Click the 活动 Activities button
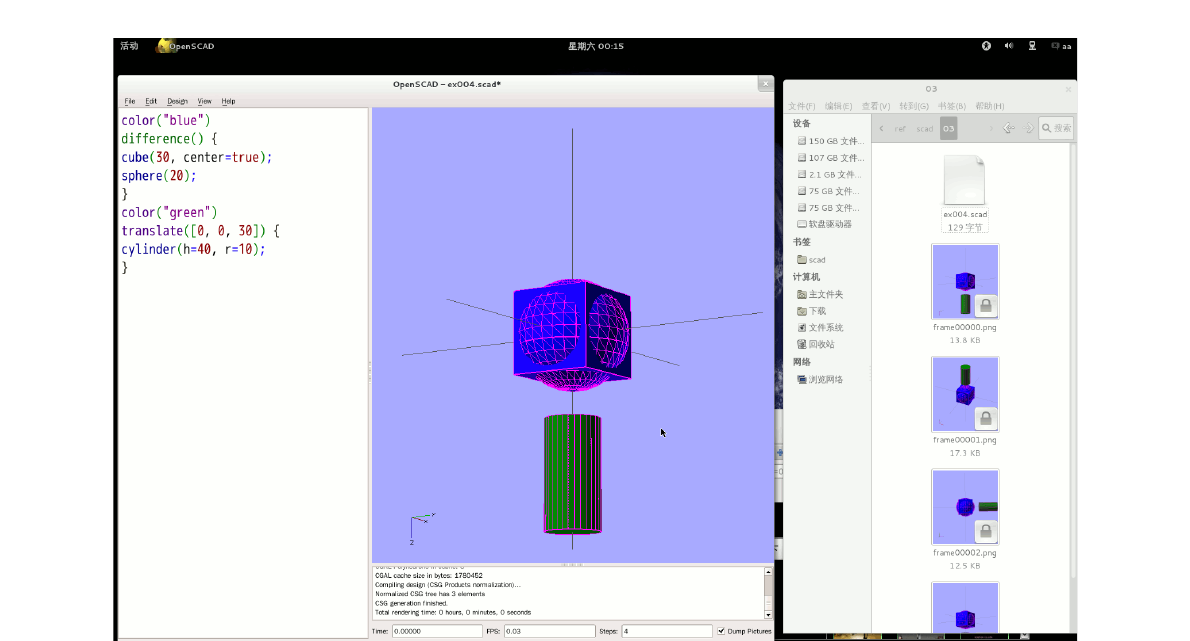This screenshot has width=1190, height=641. point(129,46)
